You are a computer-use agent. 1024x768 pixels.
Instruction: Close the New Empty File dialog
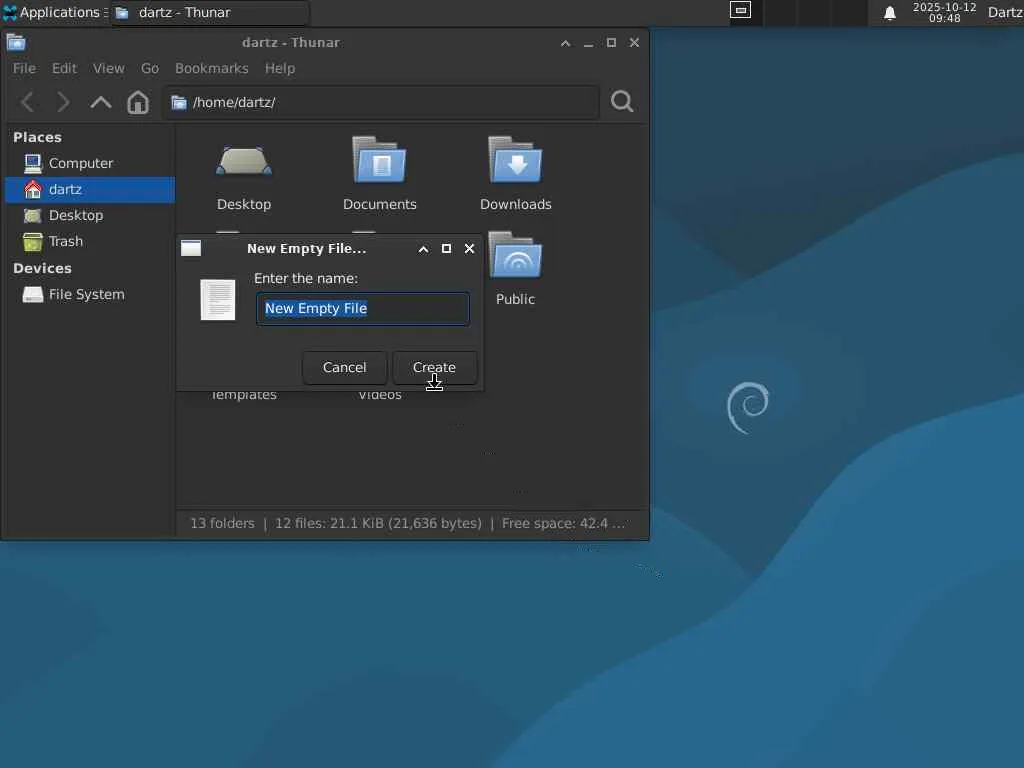tap(469, 249)
